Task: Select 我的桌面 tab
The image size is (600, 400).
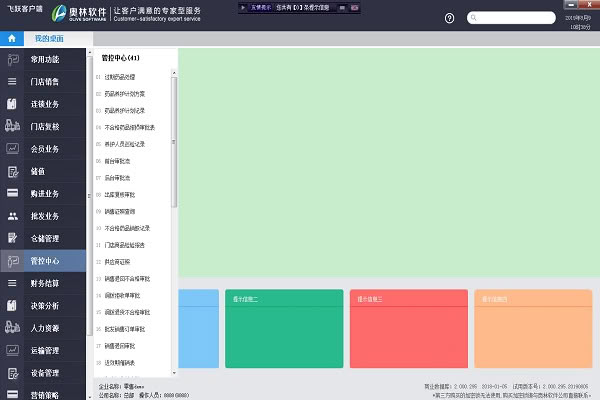Action: [49, 37]
